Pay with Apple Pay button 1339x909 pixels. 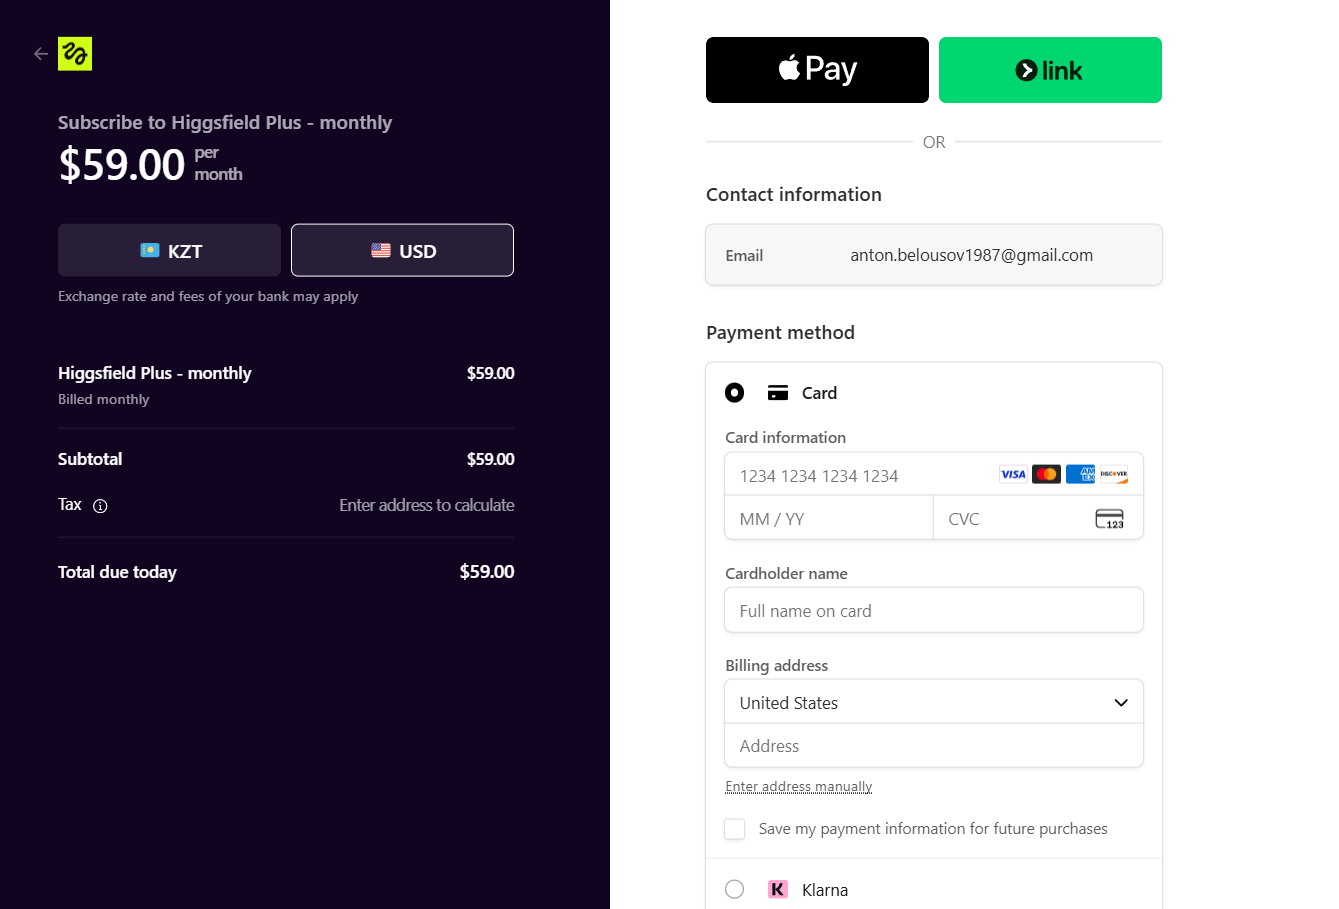point(817,70)
